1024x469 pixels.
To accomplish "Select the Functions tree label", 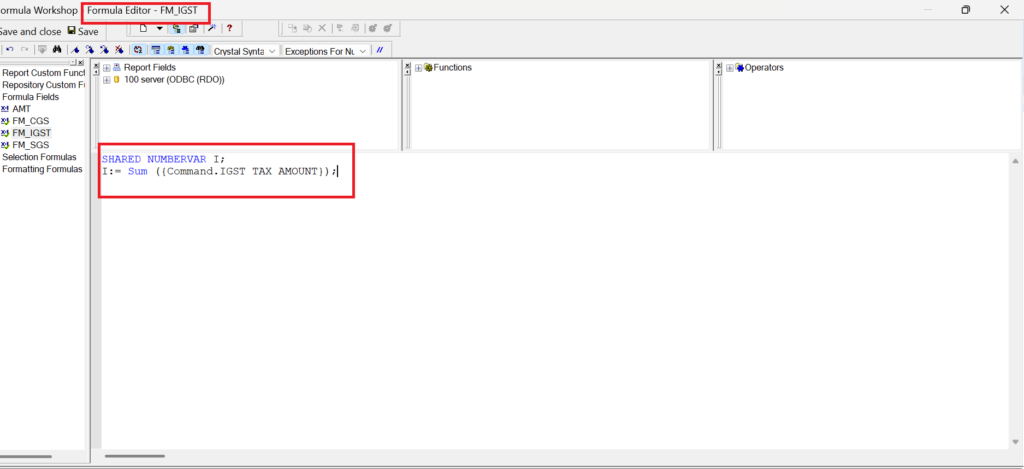I will (x=453, y=67).
